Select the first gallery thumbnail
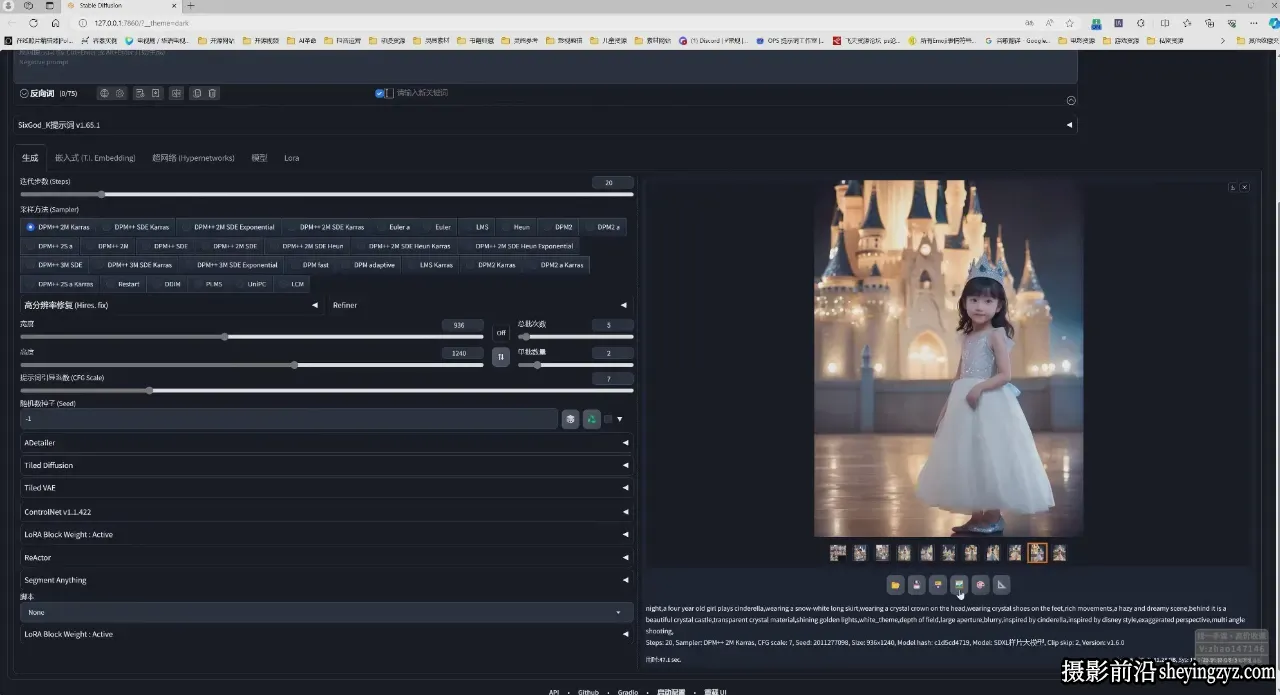 [838, 553]
